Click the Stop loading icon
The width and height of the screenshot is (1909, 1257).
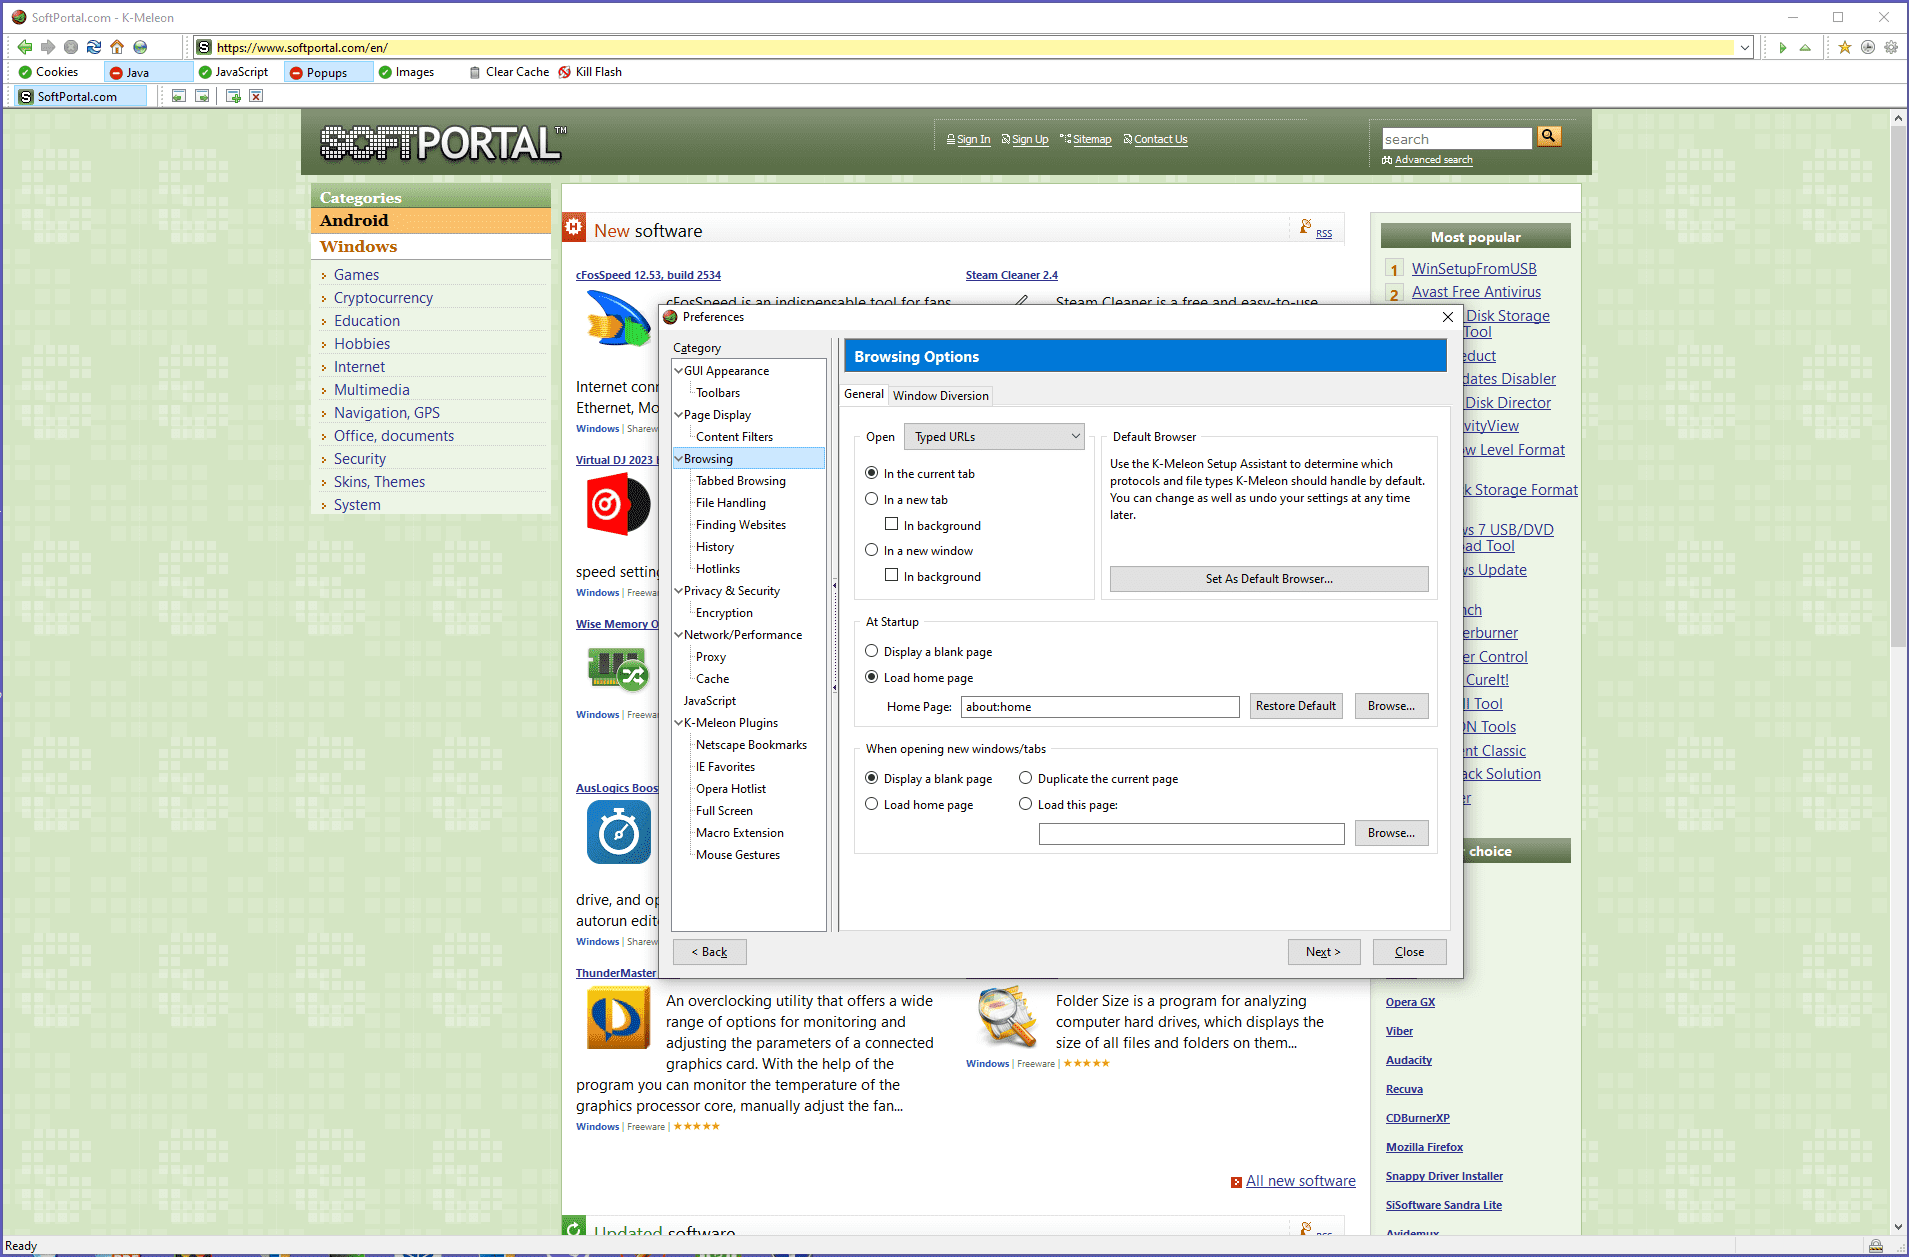pyautogui.click(x=71, y=47)
